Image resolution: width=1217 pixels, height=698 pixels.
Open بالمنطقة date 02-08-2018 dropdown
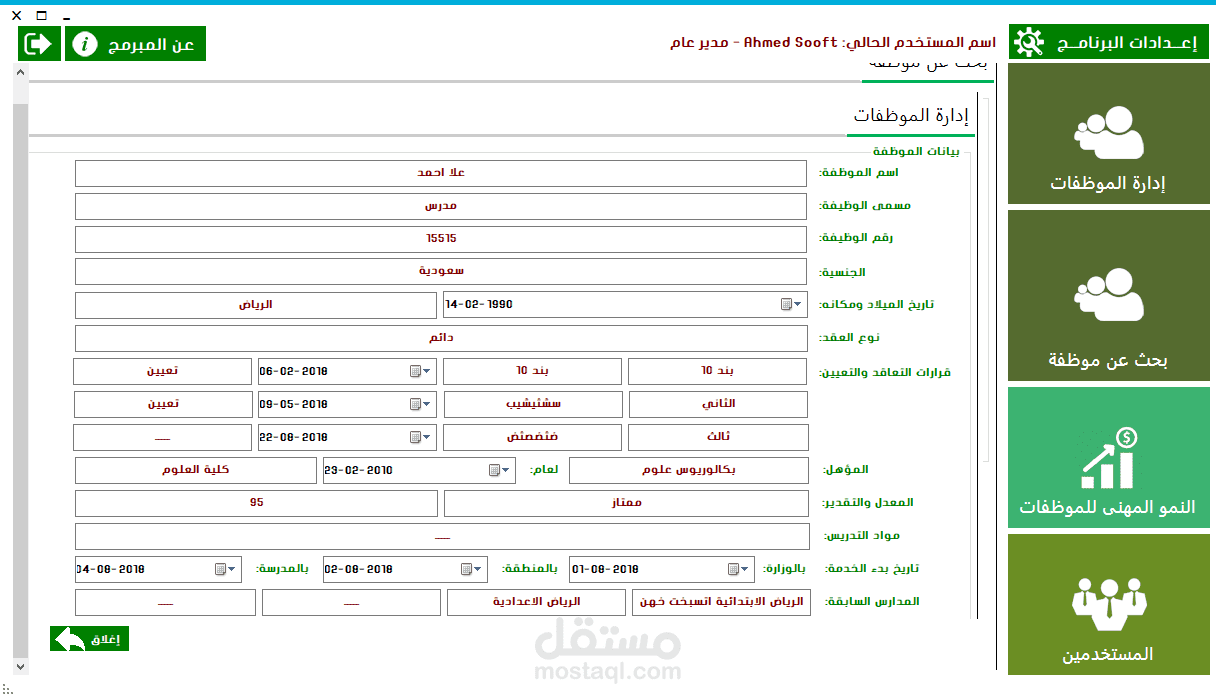click(480, 569)
